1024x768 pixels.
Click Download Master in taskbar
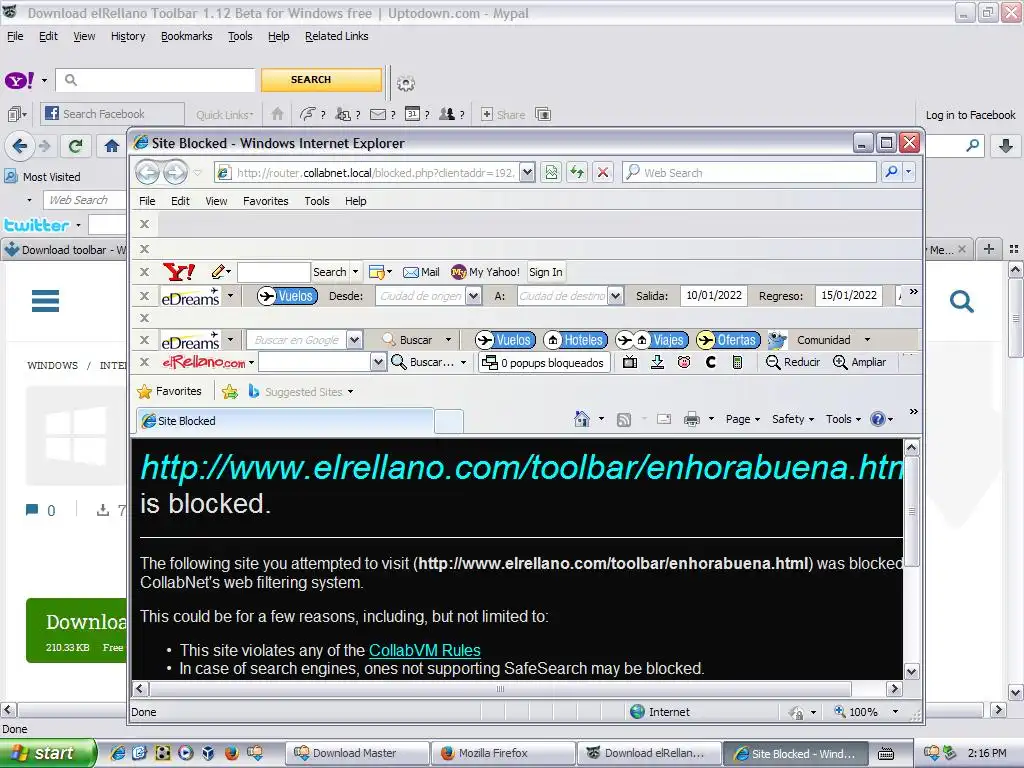[358, 753]
